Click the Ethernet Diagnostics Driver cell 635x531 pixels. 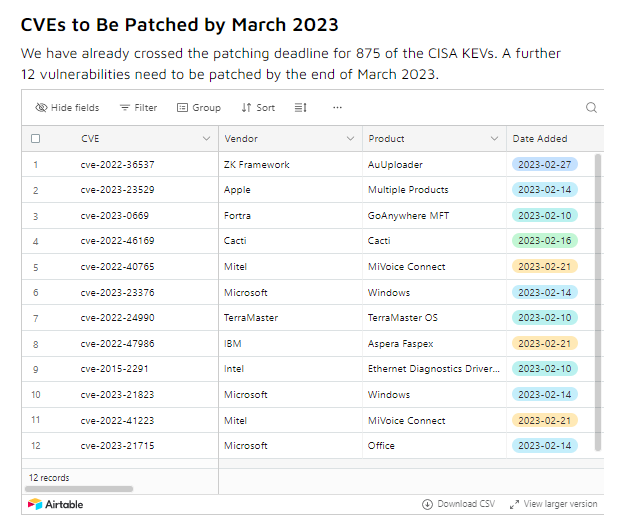point(434,369)
